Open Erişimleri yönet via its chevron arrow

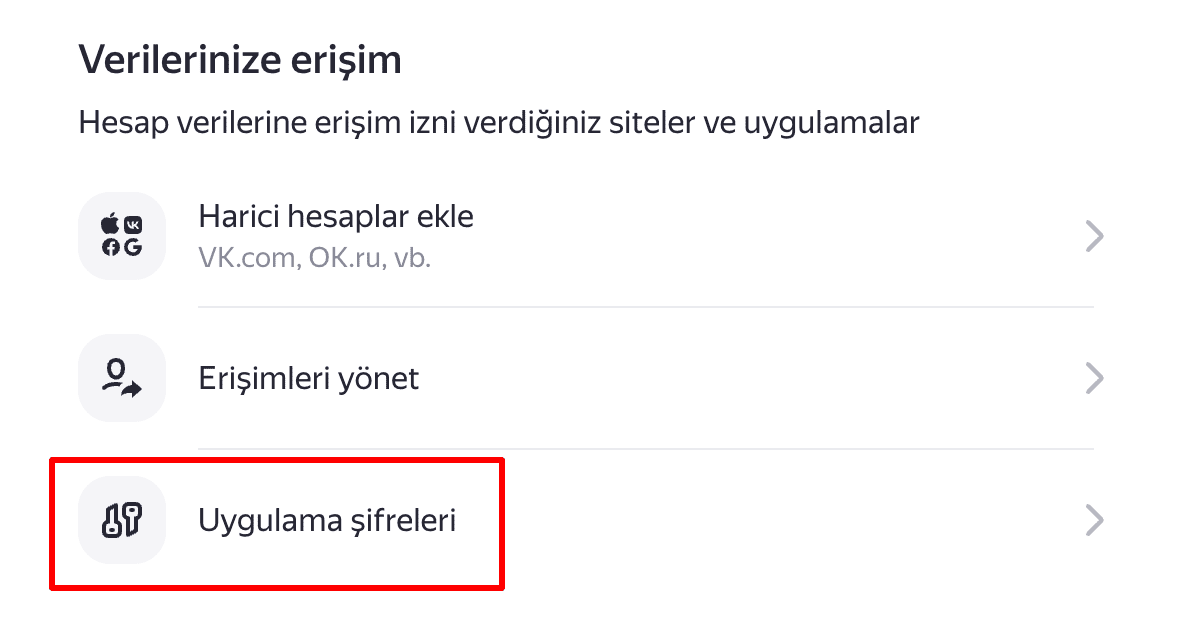click(x=1094, y=378)
